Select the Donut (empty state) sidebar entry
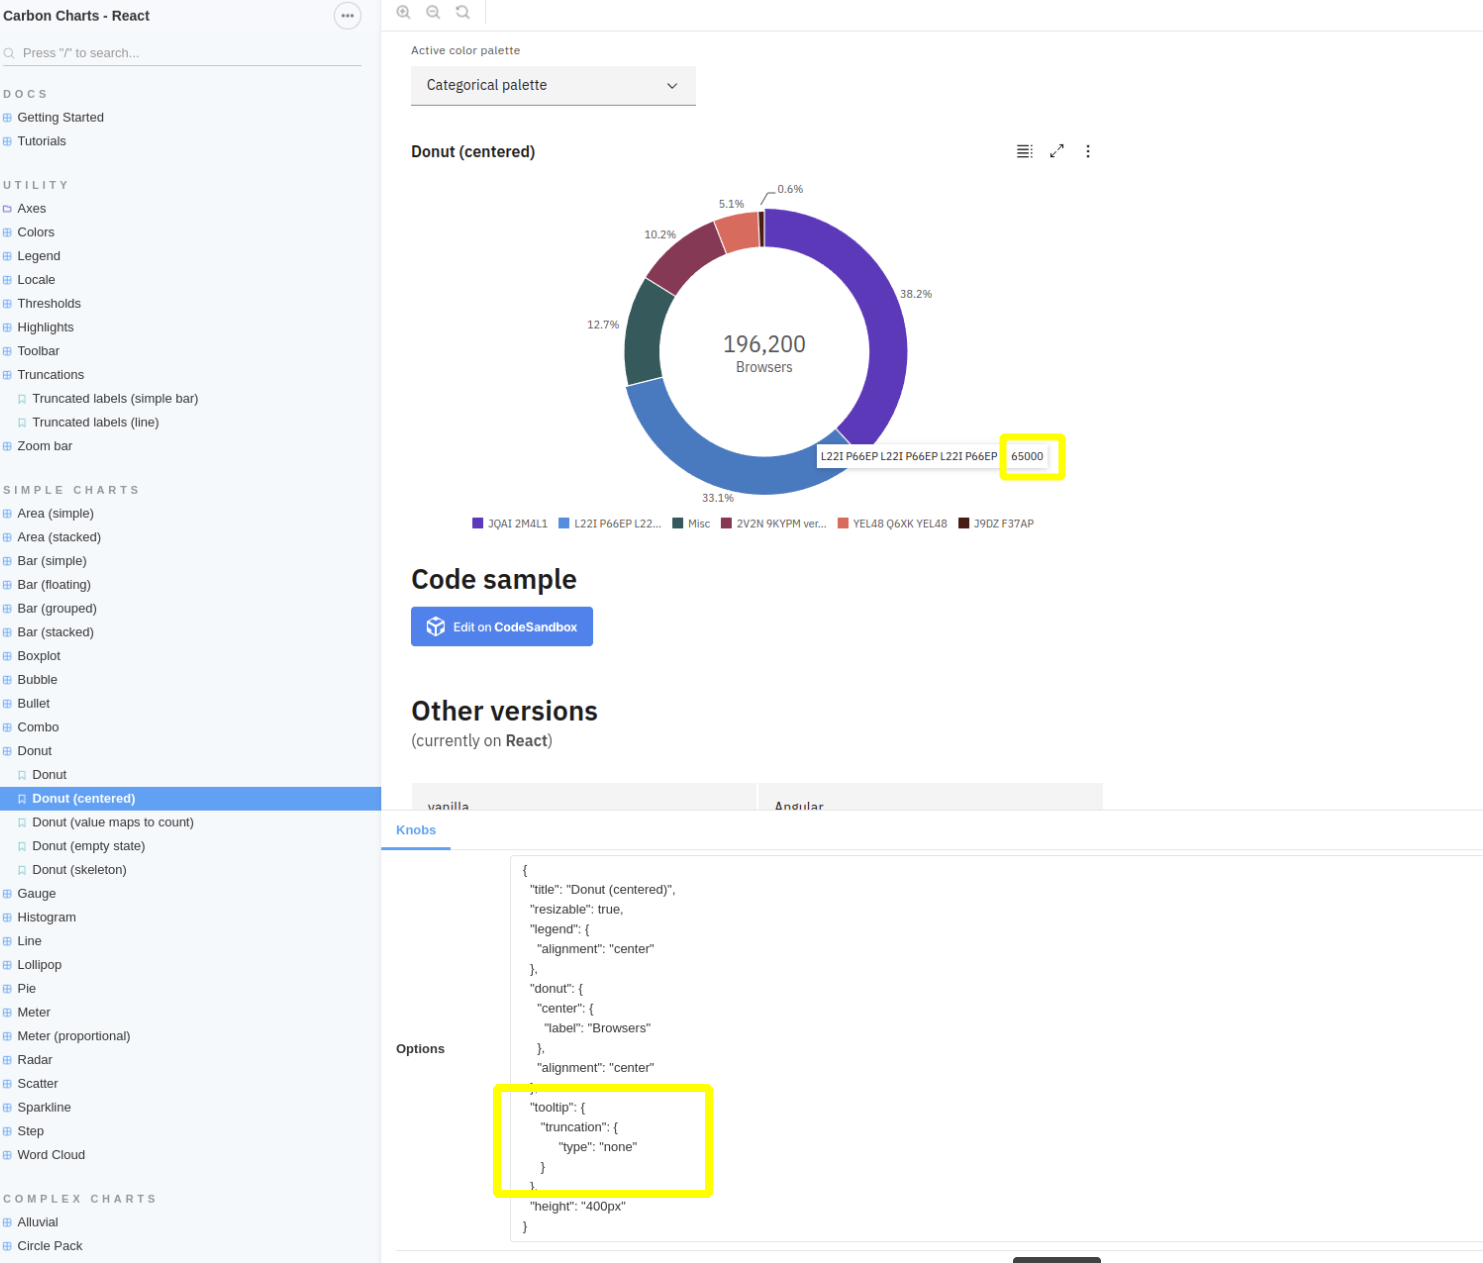The height and width of the screenshot is (1263, 1483). click(88, 845)
